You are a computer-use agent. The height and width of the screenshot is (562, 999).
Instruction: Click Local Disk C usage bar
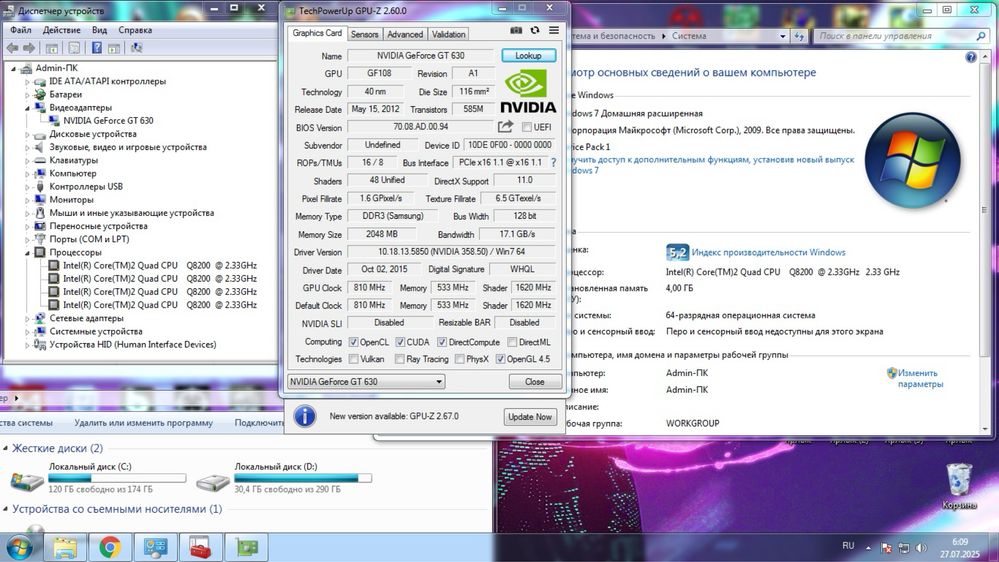[x=117, y=478]
